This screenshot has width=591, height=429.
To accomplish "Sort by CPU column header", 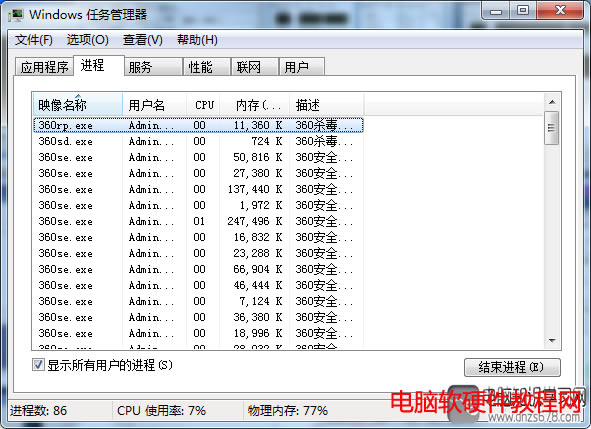I will tap(204, 105).
